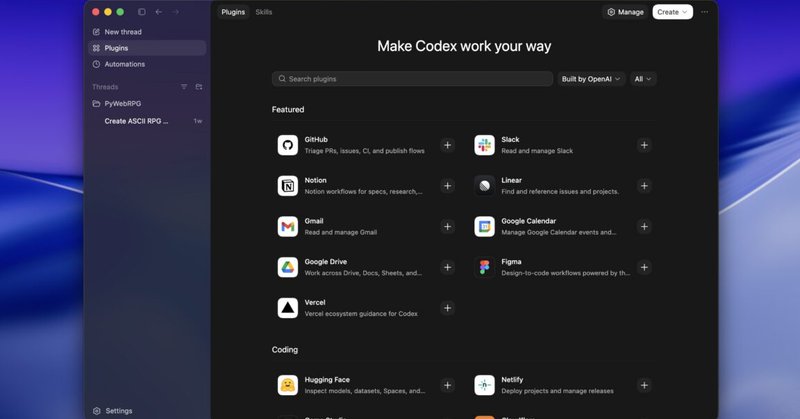Open Automations in the sidebar
This screenshot has height=419, width=800.
point(147,64)
